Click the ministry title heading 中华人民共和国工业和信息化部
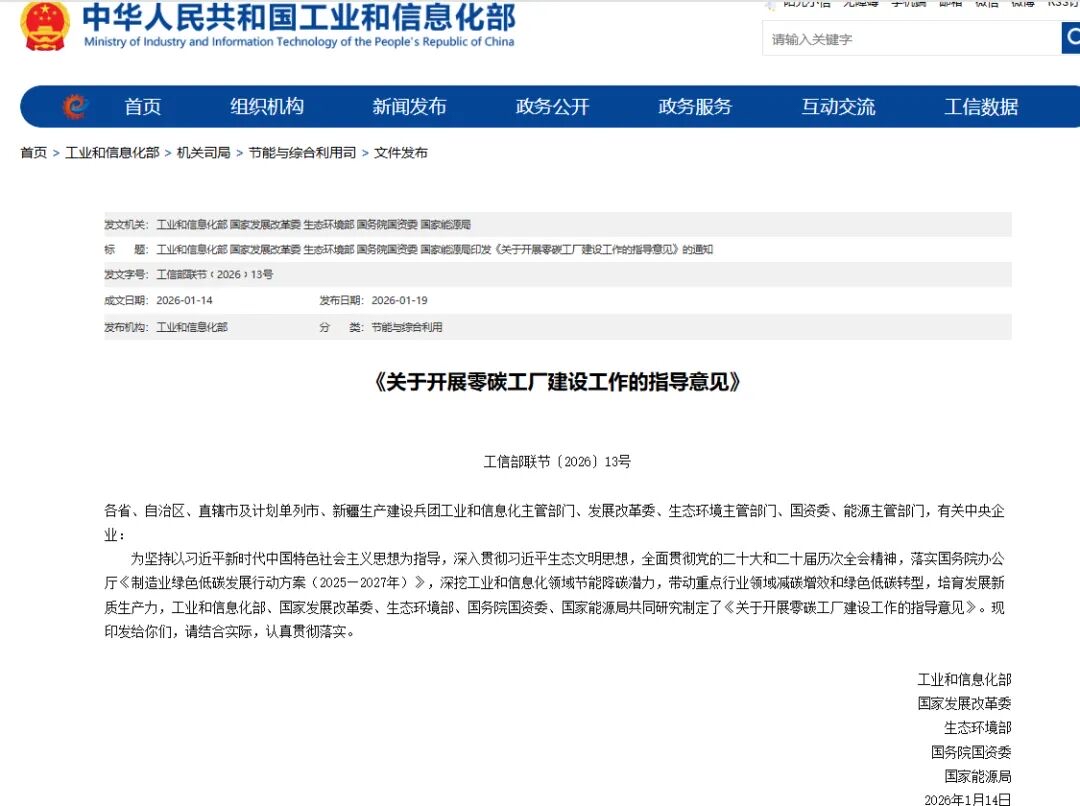Viewport: 1080px width, 806px height. (299, 17)
